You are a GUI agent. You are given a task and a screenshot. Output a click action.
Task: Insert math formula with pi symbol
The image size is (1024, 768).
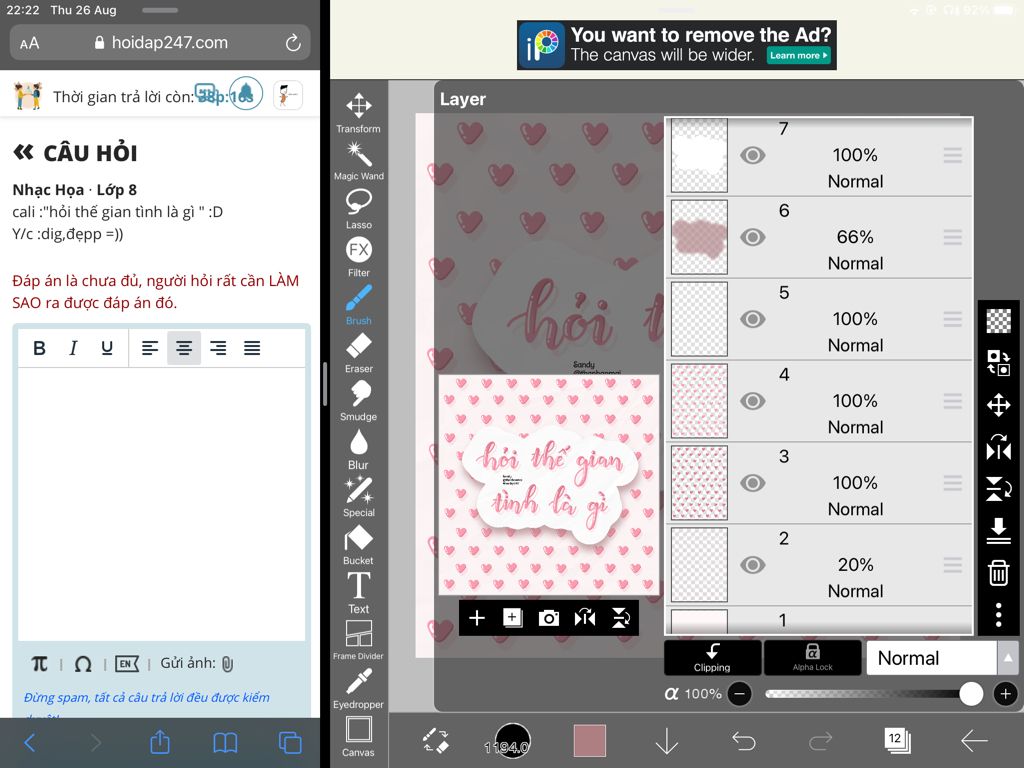39,664
